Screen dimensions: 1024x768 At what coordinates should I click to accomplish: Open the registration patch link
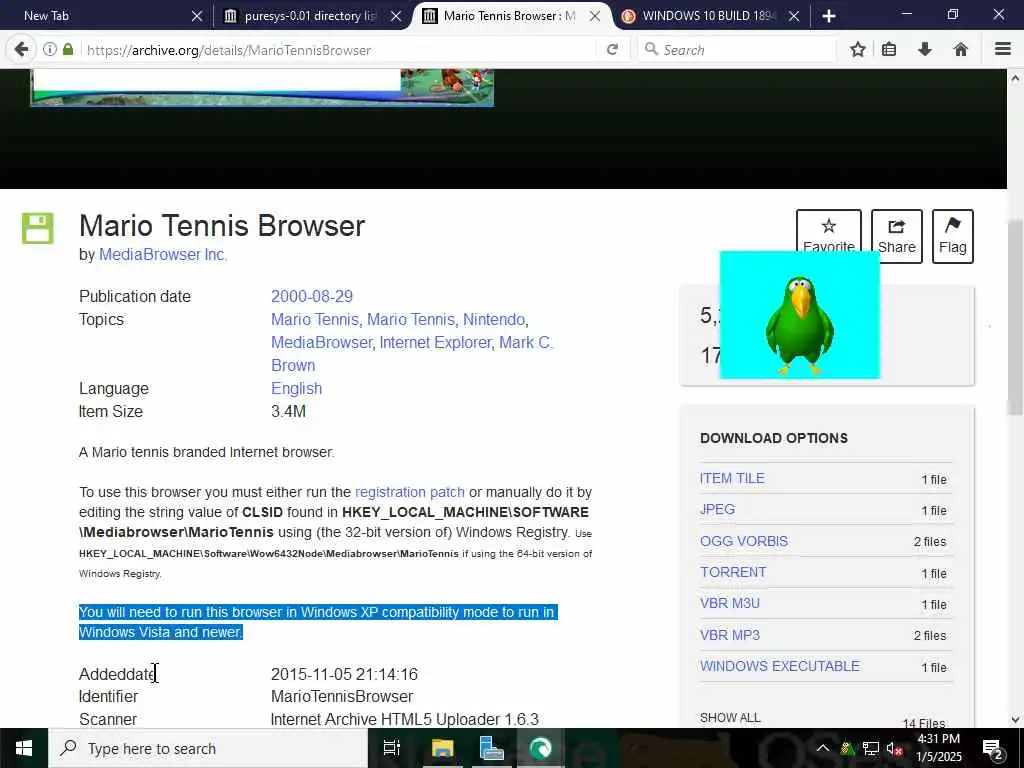tap(409, 492)
